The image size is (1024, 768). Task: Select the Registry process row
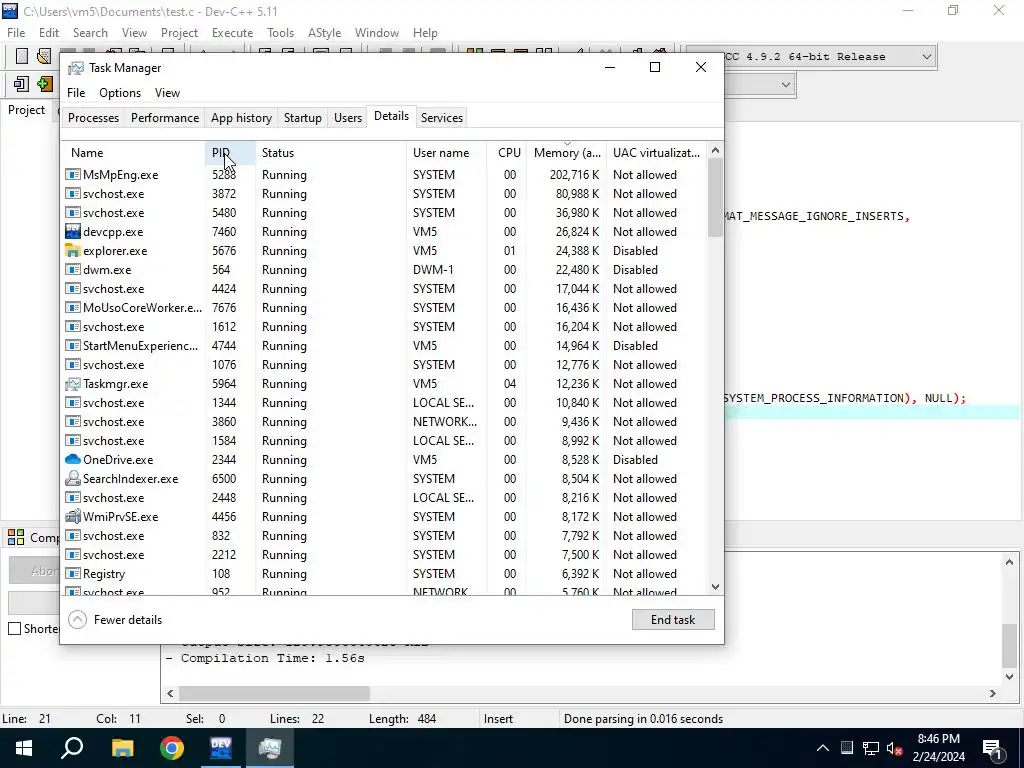pyautogui.click(x=385, y=574)
